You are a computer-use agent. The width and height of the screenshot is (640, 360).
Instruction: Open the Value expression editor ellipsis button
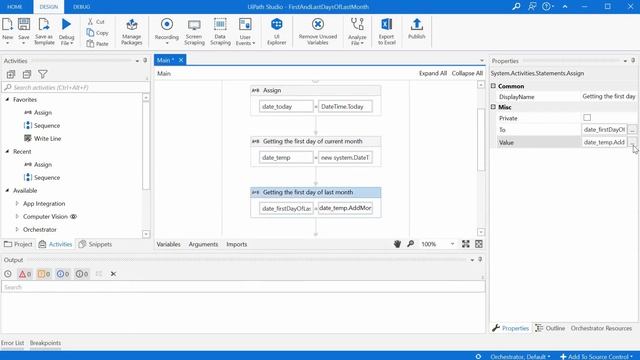click(x=632, y=142)
